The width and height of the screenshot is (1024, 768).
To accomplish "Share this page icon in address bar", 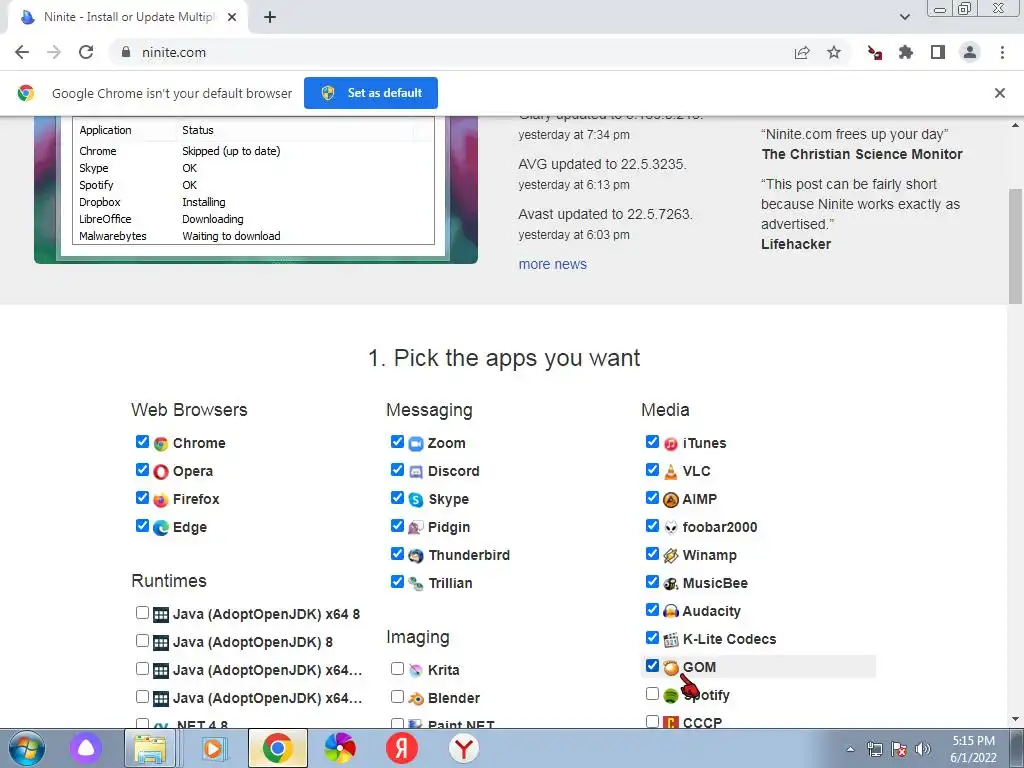I will coord(802,53).
